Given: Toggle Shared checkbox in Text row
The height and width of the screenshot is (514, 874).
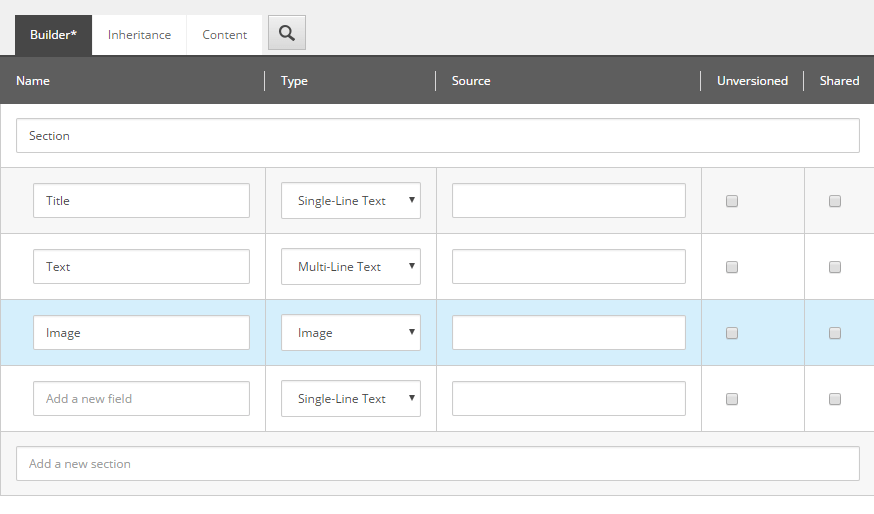Looking at the screenshot, I should 835,267.
